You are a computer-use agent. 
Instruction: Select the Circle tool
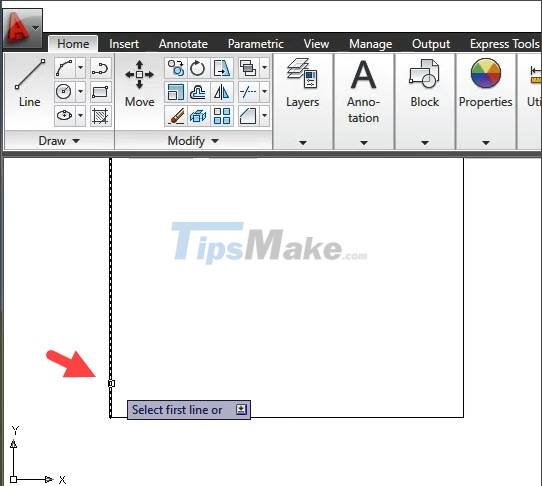[x=64, y=92]
